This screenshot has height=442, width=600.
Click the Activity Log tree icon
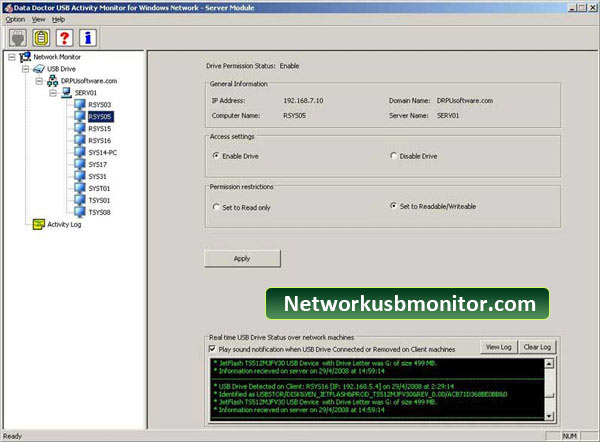[39, 224]
